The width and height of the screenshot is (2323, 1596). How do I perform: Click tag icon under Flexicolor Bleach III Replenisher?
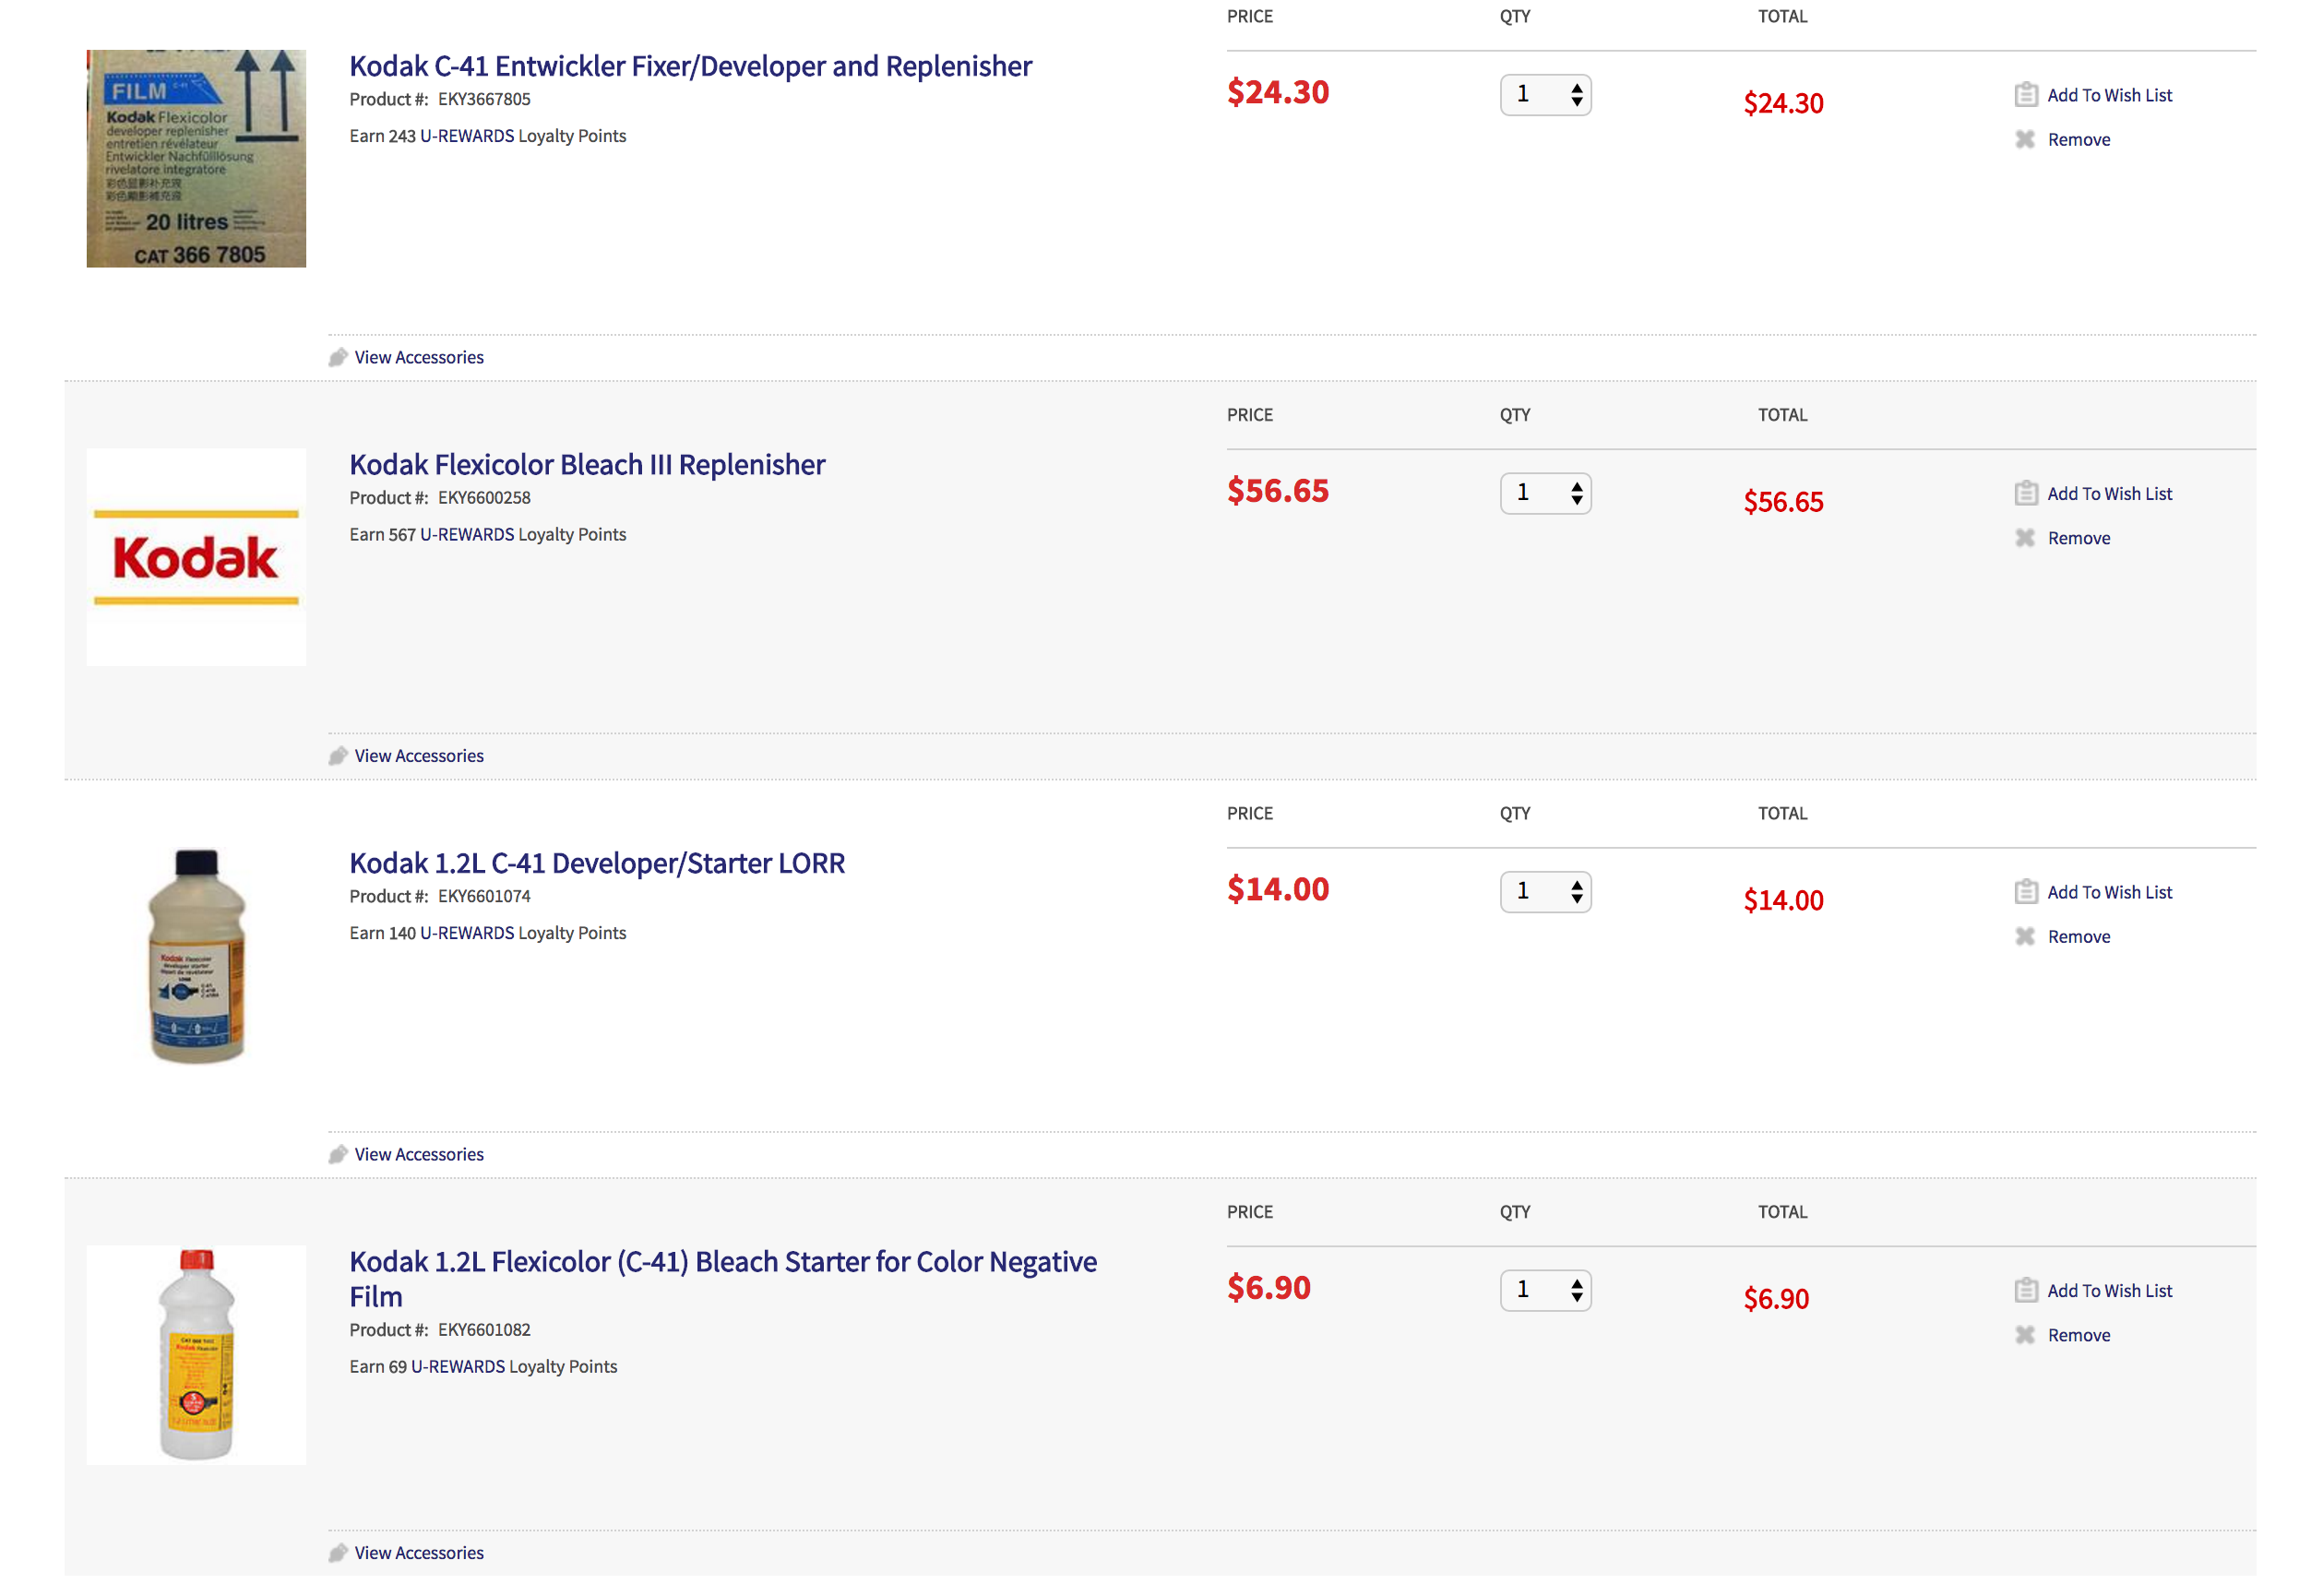click(338, 756)
